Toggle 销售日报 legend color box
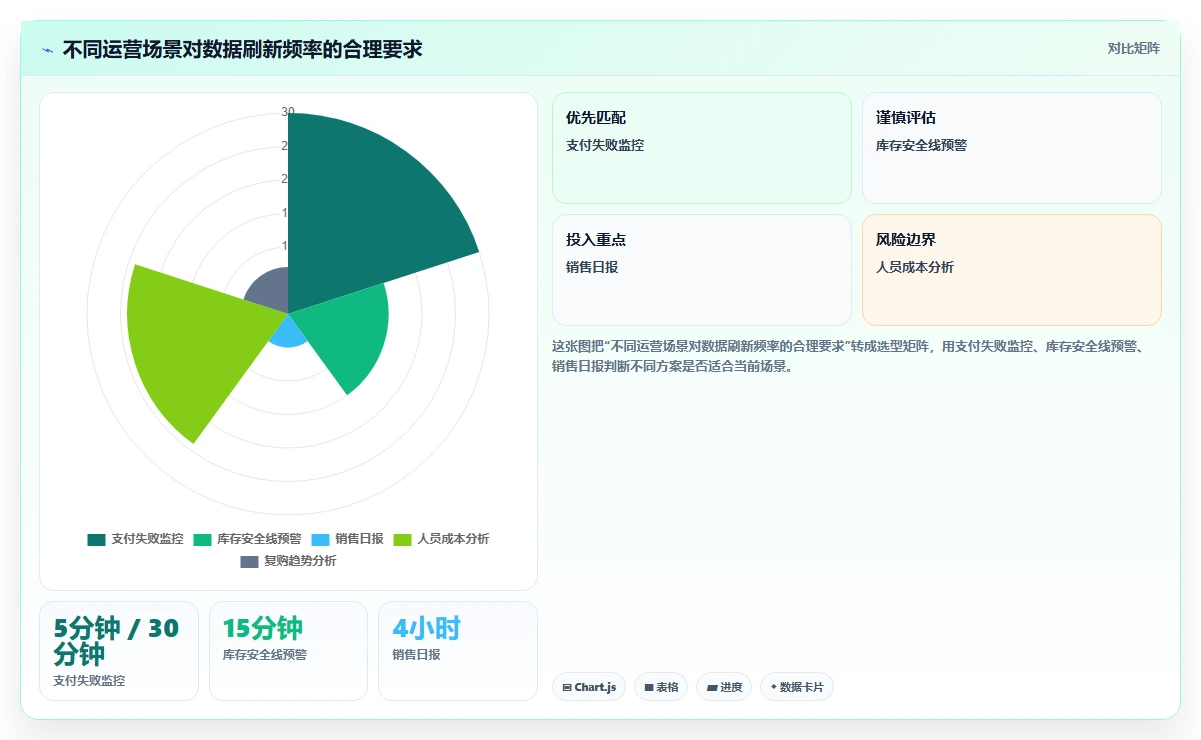The image size is (1201, 740). [x=320, y=539]
